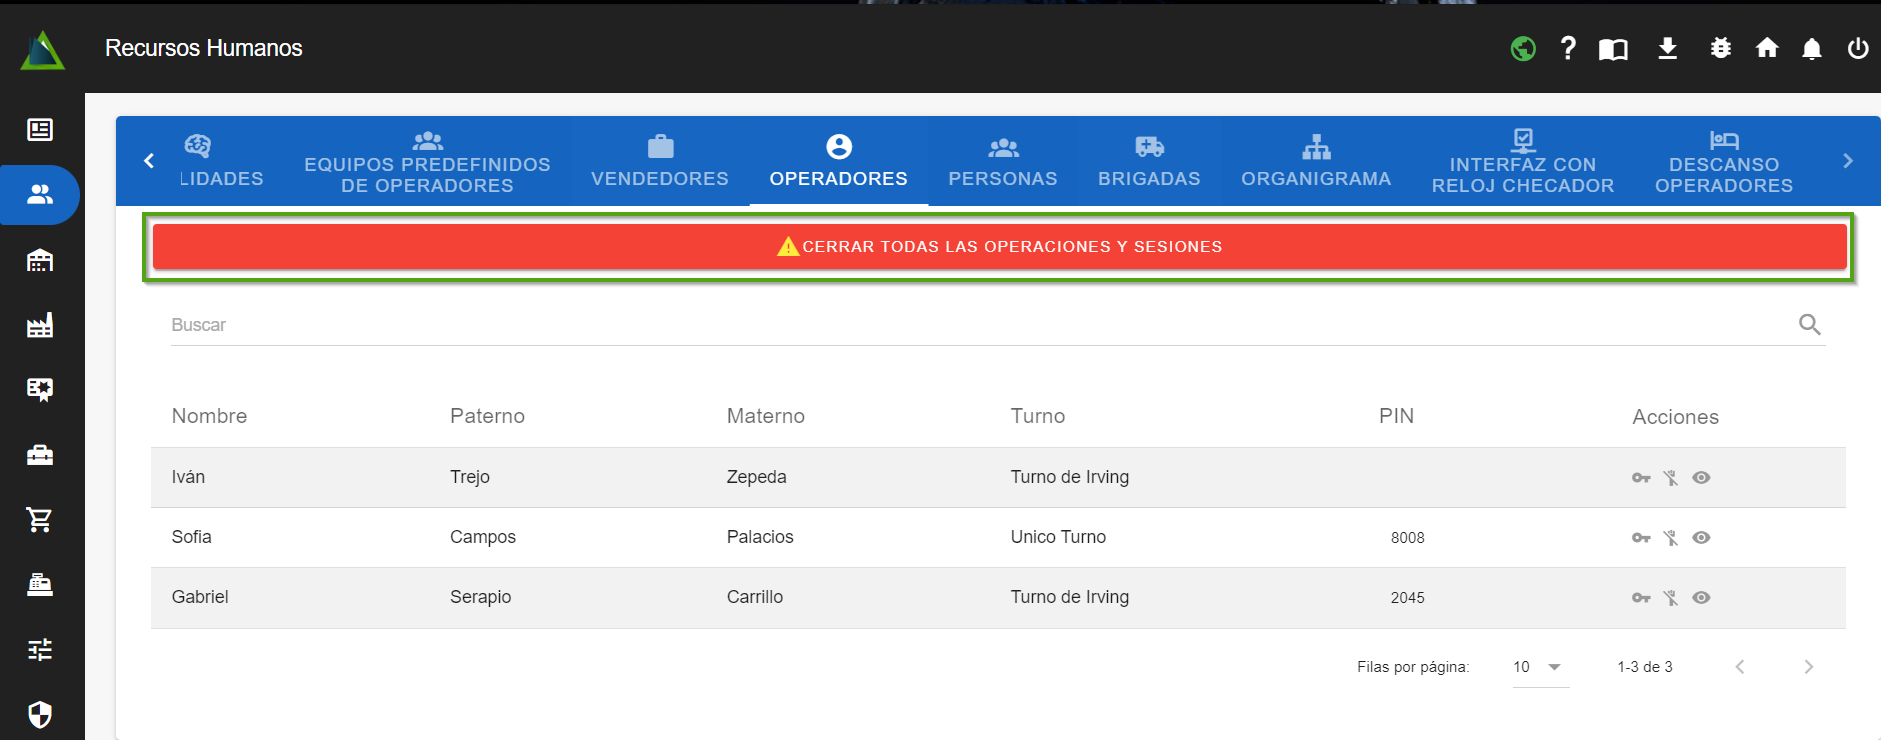Toggle eye icon for Sofia's row
1881x740 pixels.
coord(1701,538)
